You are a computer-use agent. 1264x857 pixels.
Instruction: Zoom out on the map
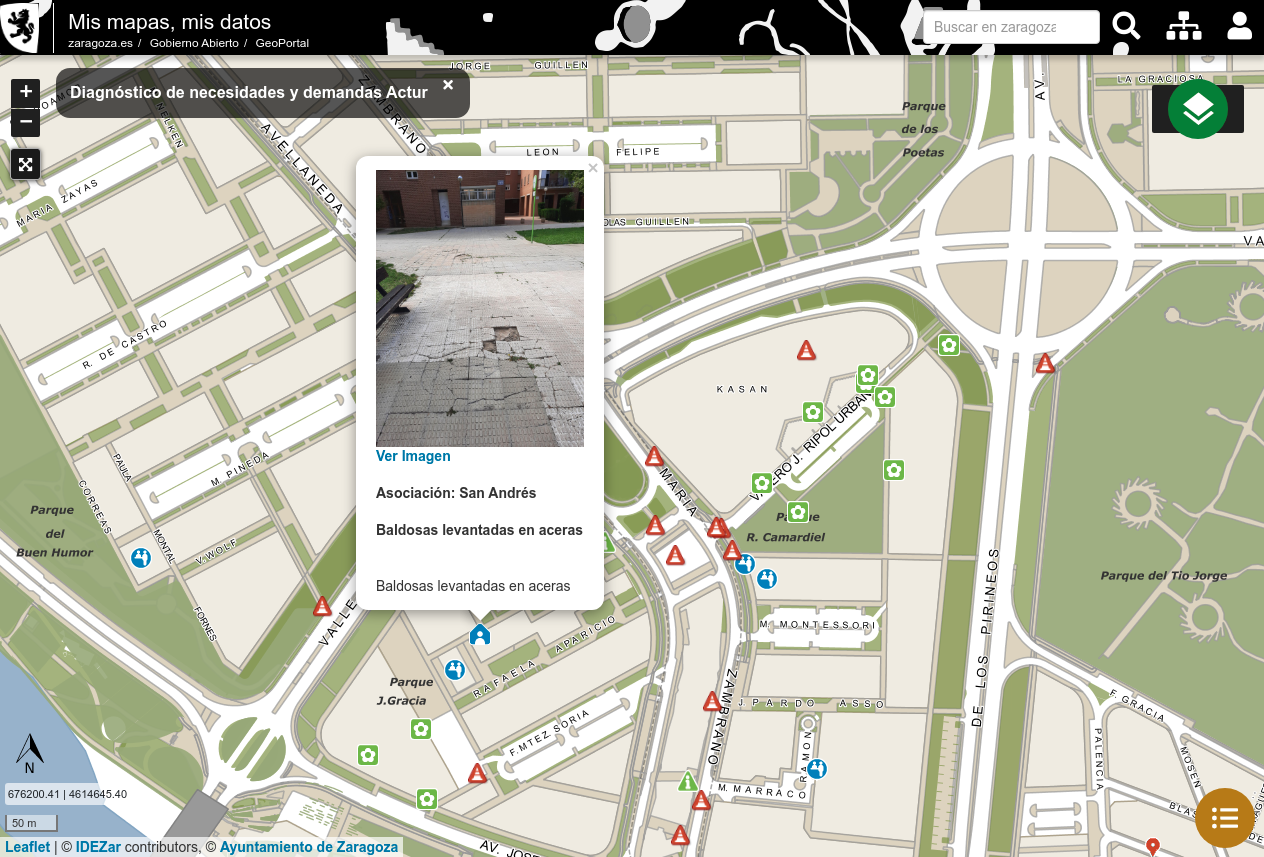[26, 122]
